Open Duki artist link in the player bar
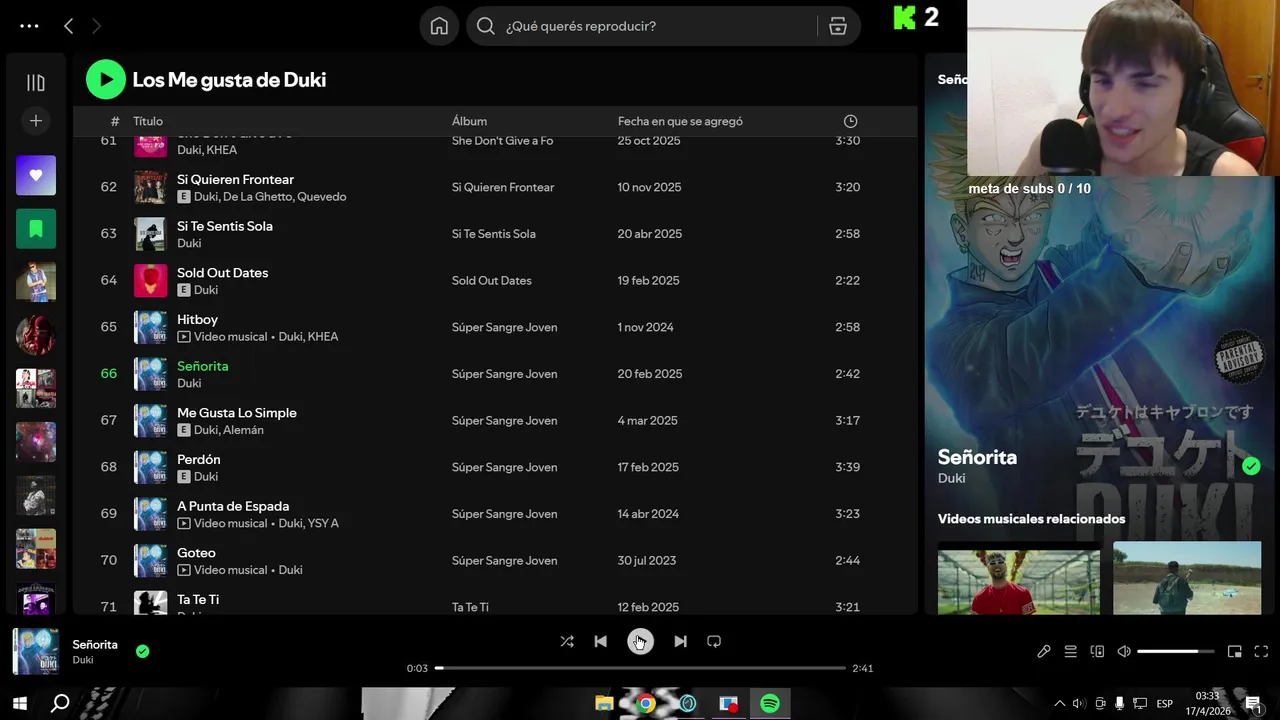Image resolution: width=1280 pixels, height=720 pixels. click(83, 660)
